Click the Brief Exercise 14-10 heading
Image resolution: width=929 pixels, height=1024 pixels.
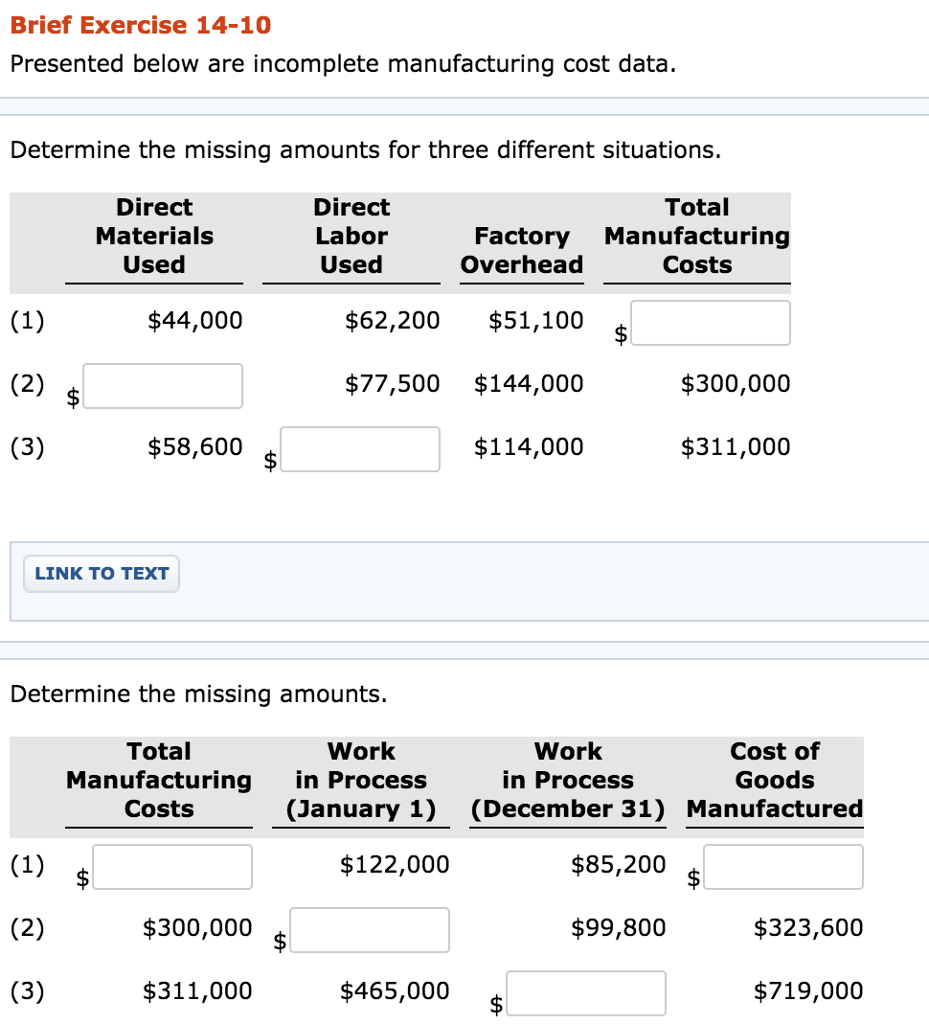140,25
